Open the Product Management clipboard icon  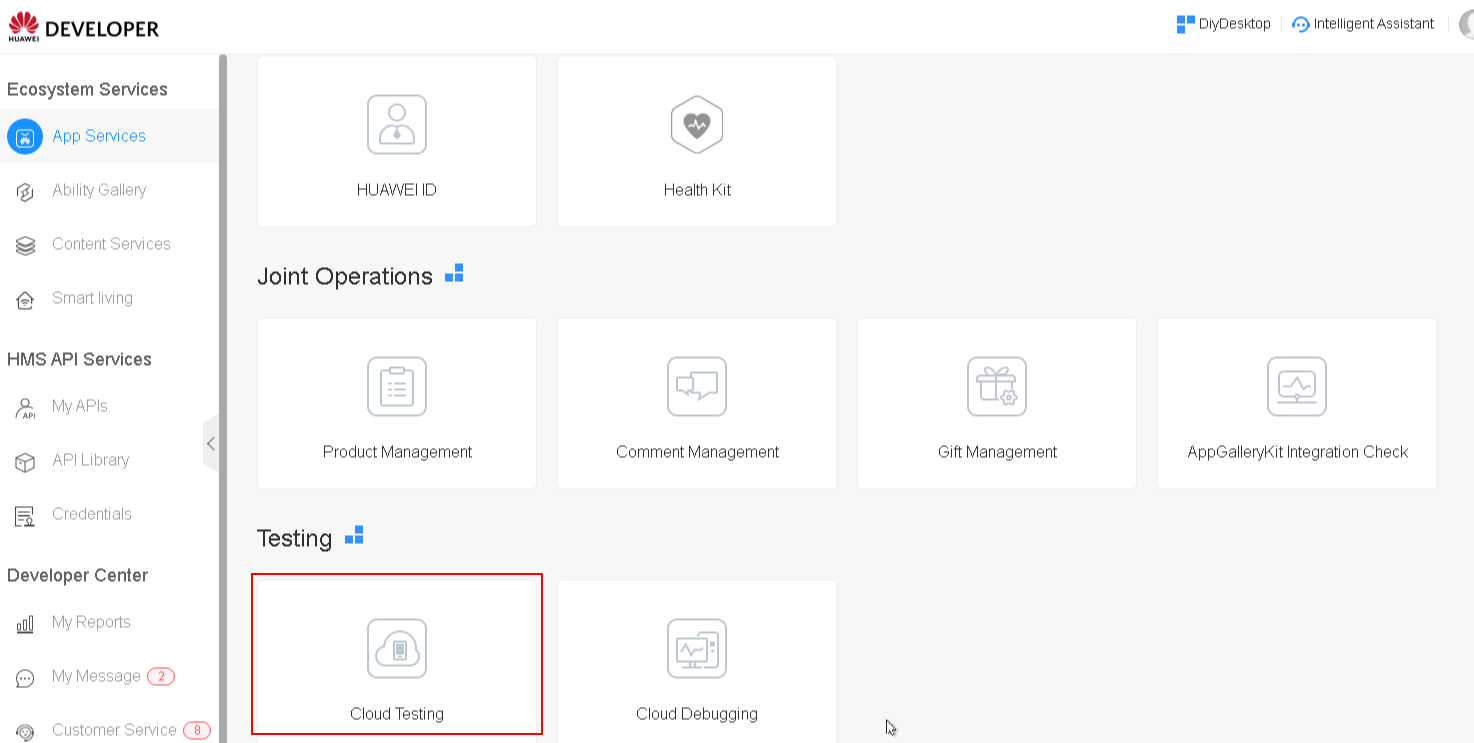click(397, 387)
